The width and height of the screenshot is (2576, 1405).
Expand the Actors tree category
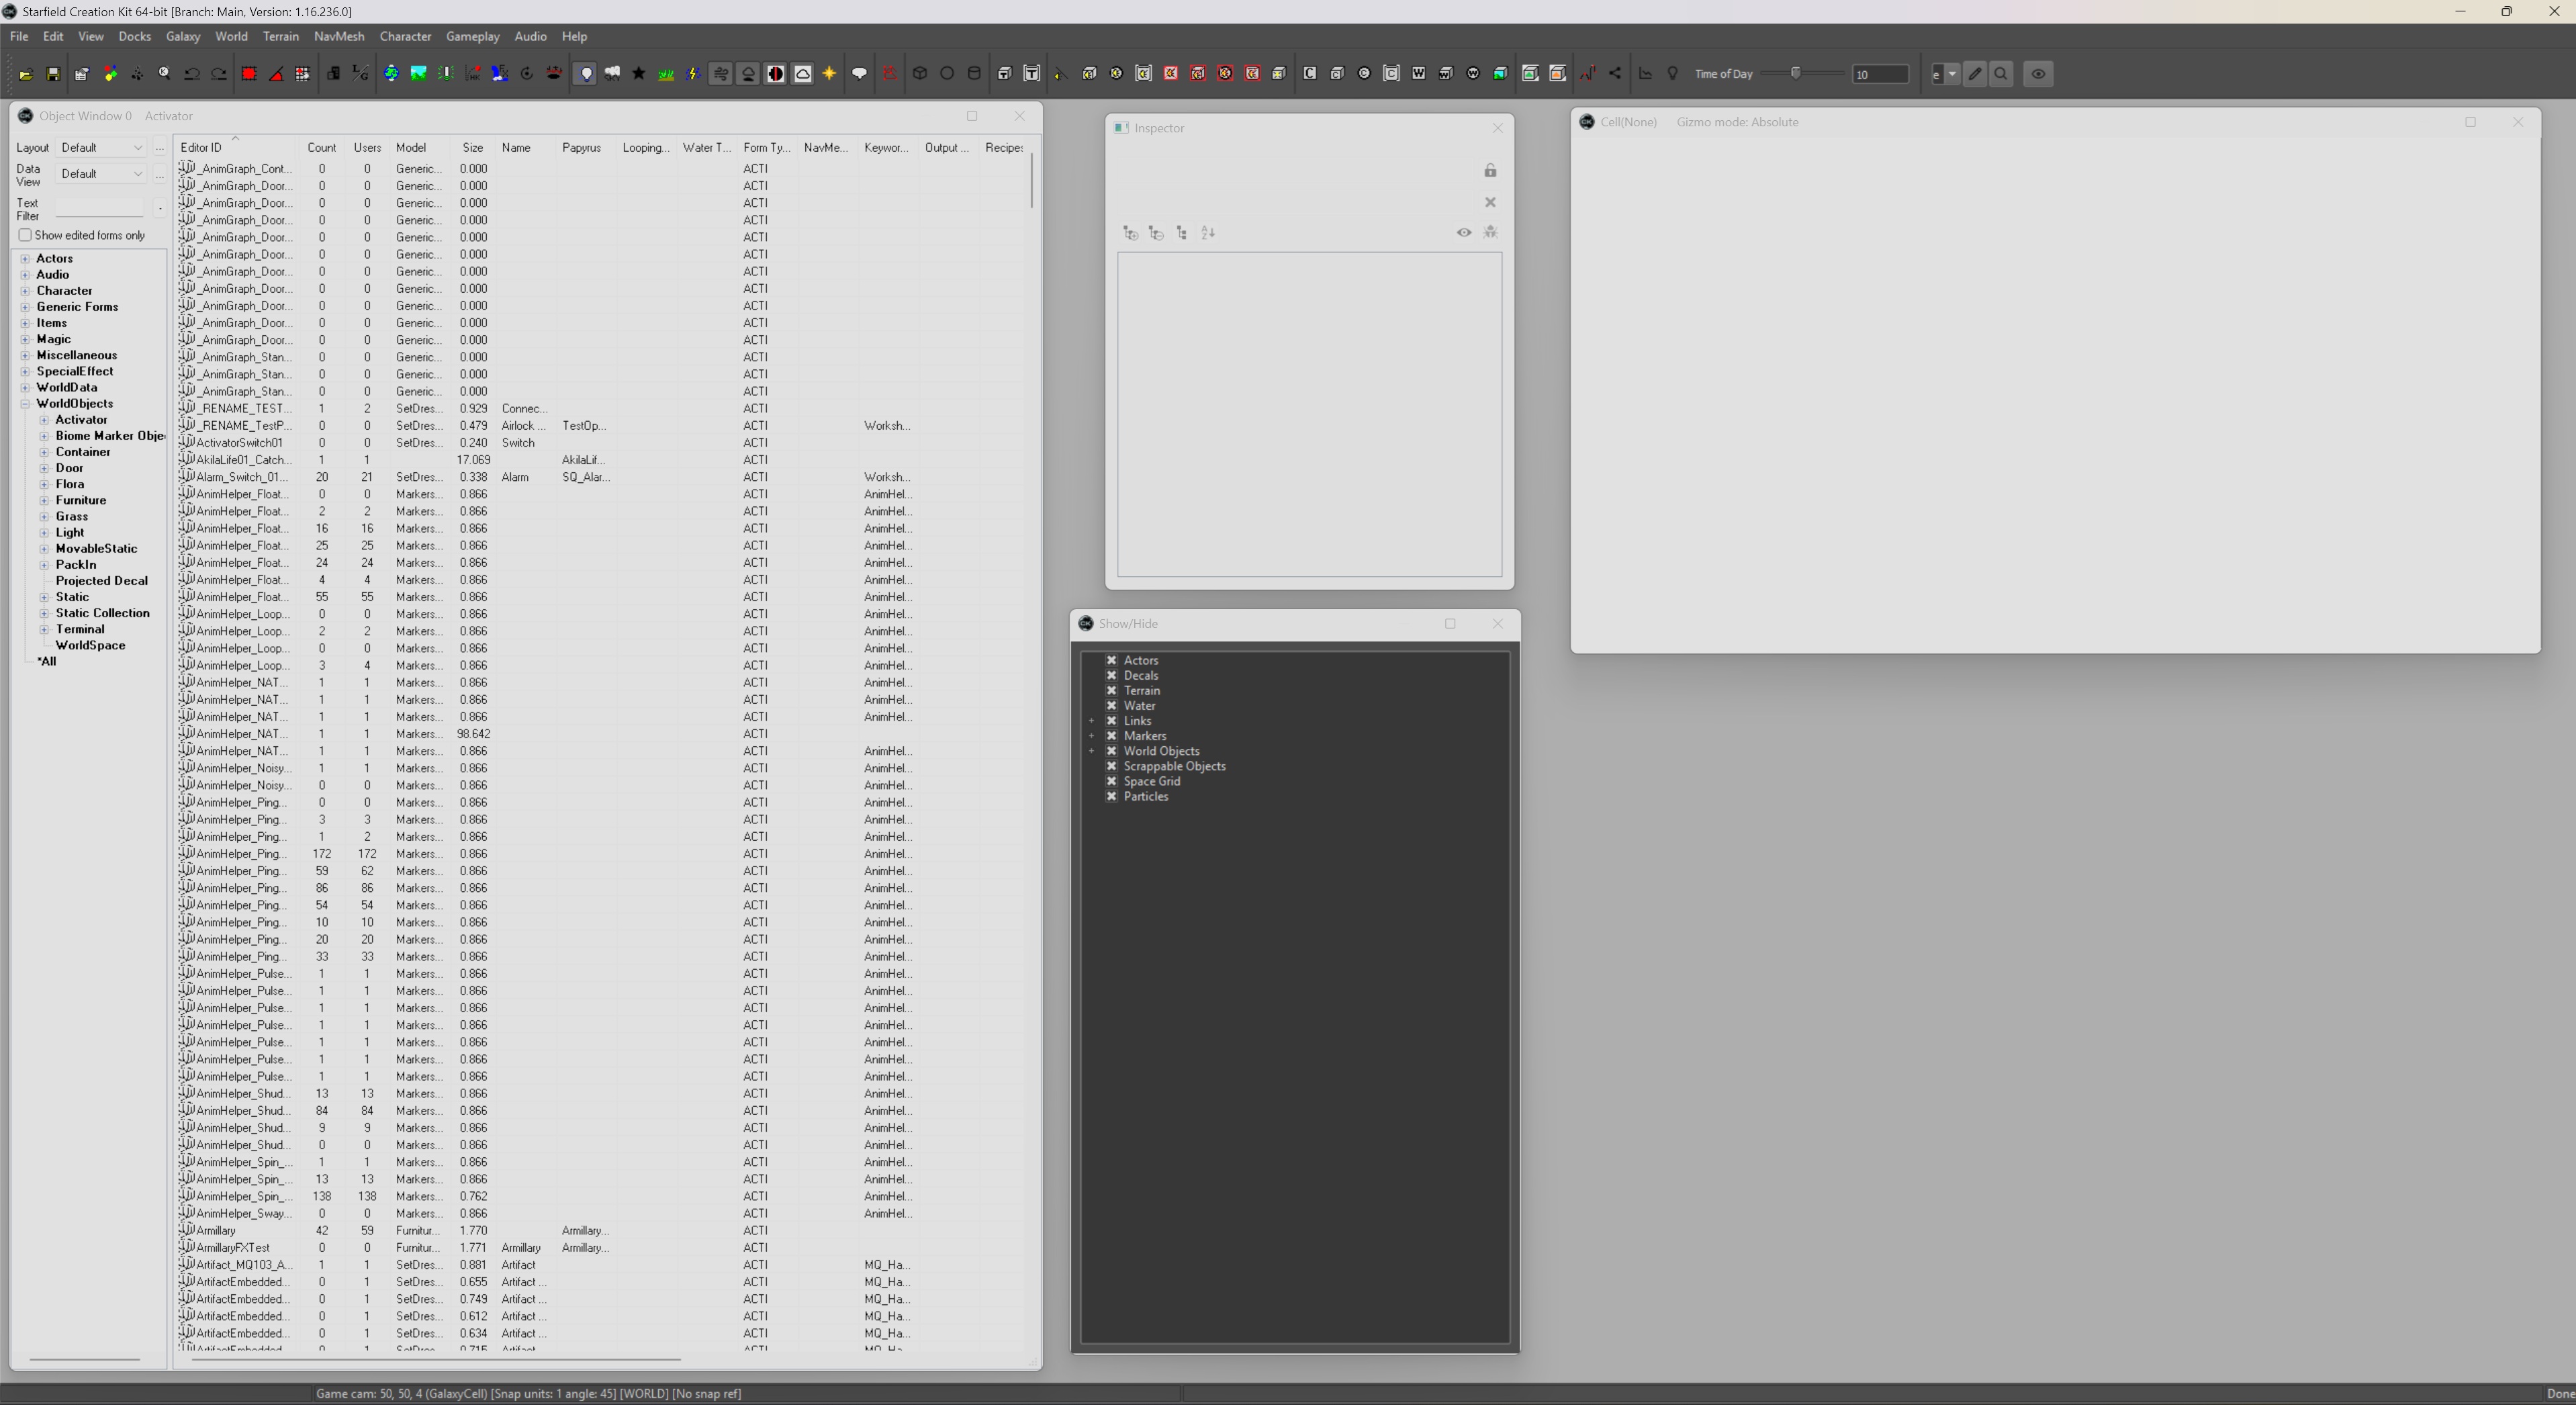(x=25, y=259)
